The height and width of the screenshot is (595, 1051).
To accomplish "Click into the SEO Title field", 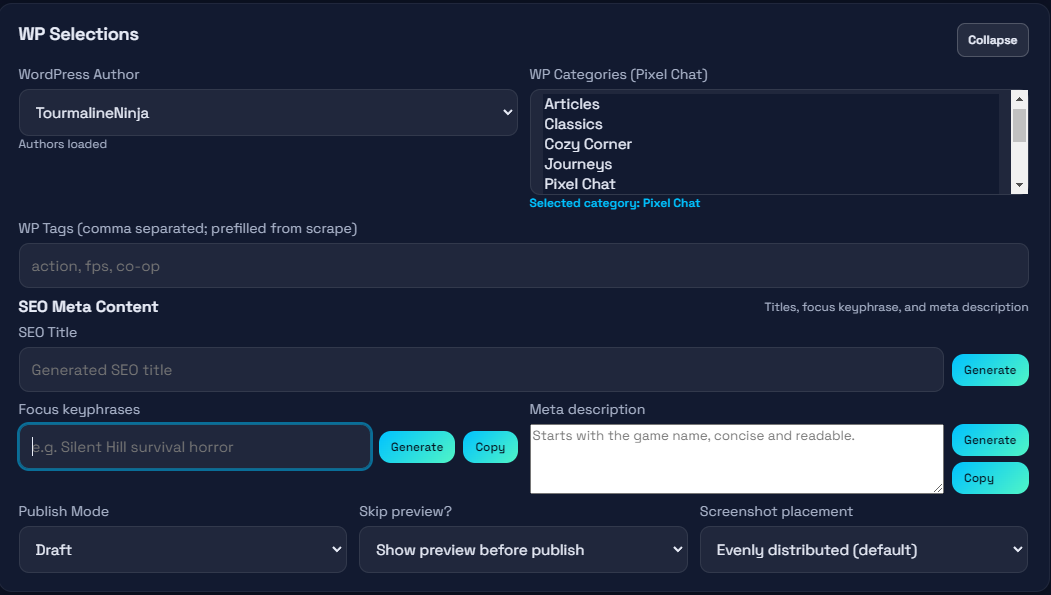I will coord(481,370).
